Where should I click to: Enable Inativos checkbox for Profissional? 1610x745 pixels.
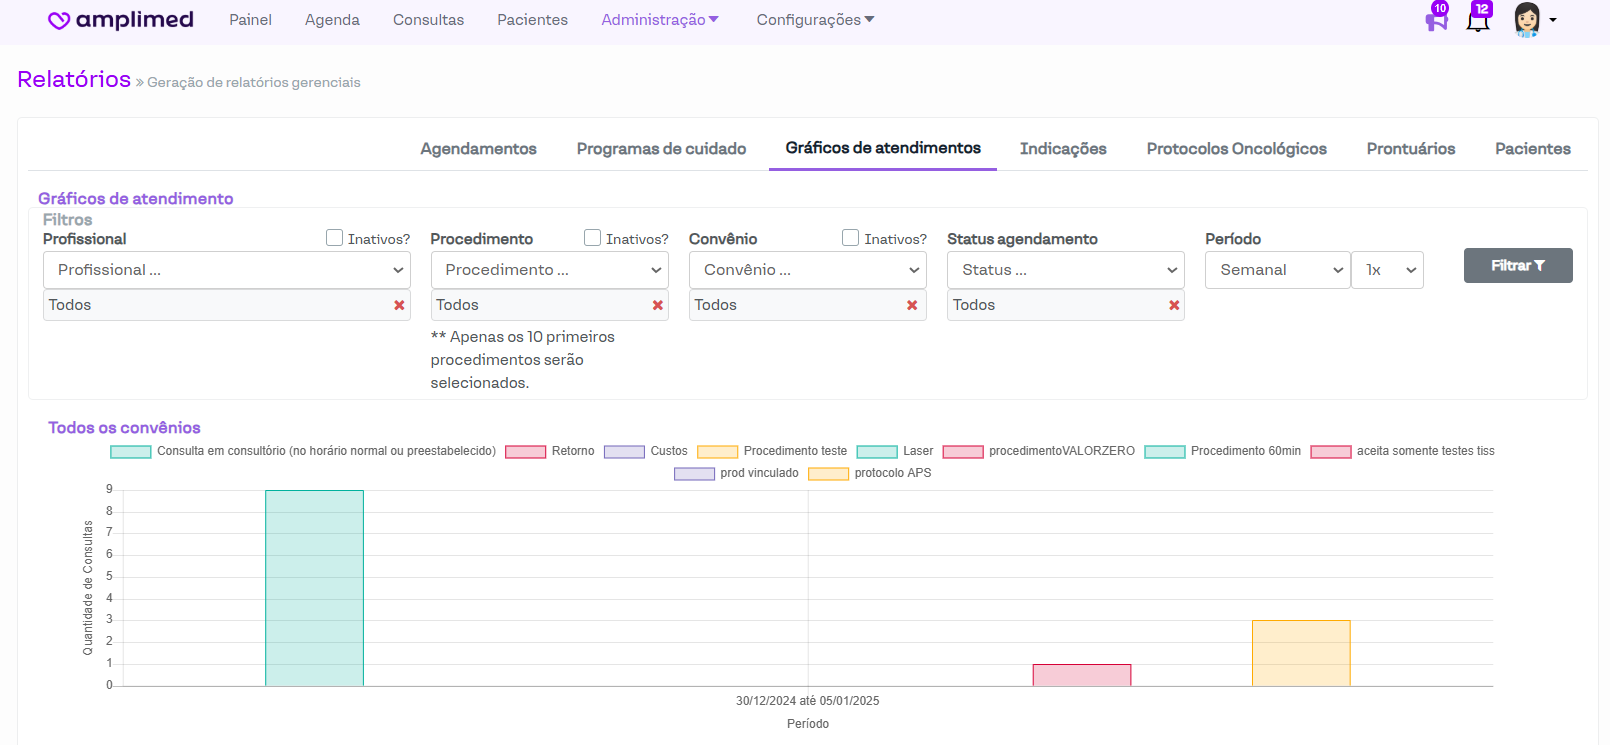pos(335,238)
